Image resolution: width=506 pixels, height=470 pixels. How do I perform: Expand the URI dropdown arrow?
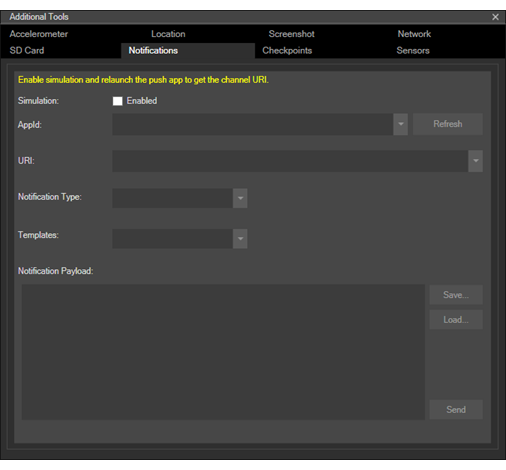[475, 161]
